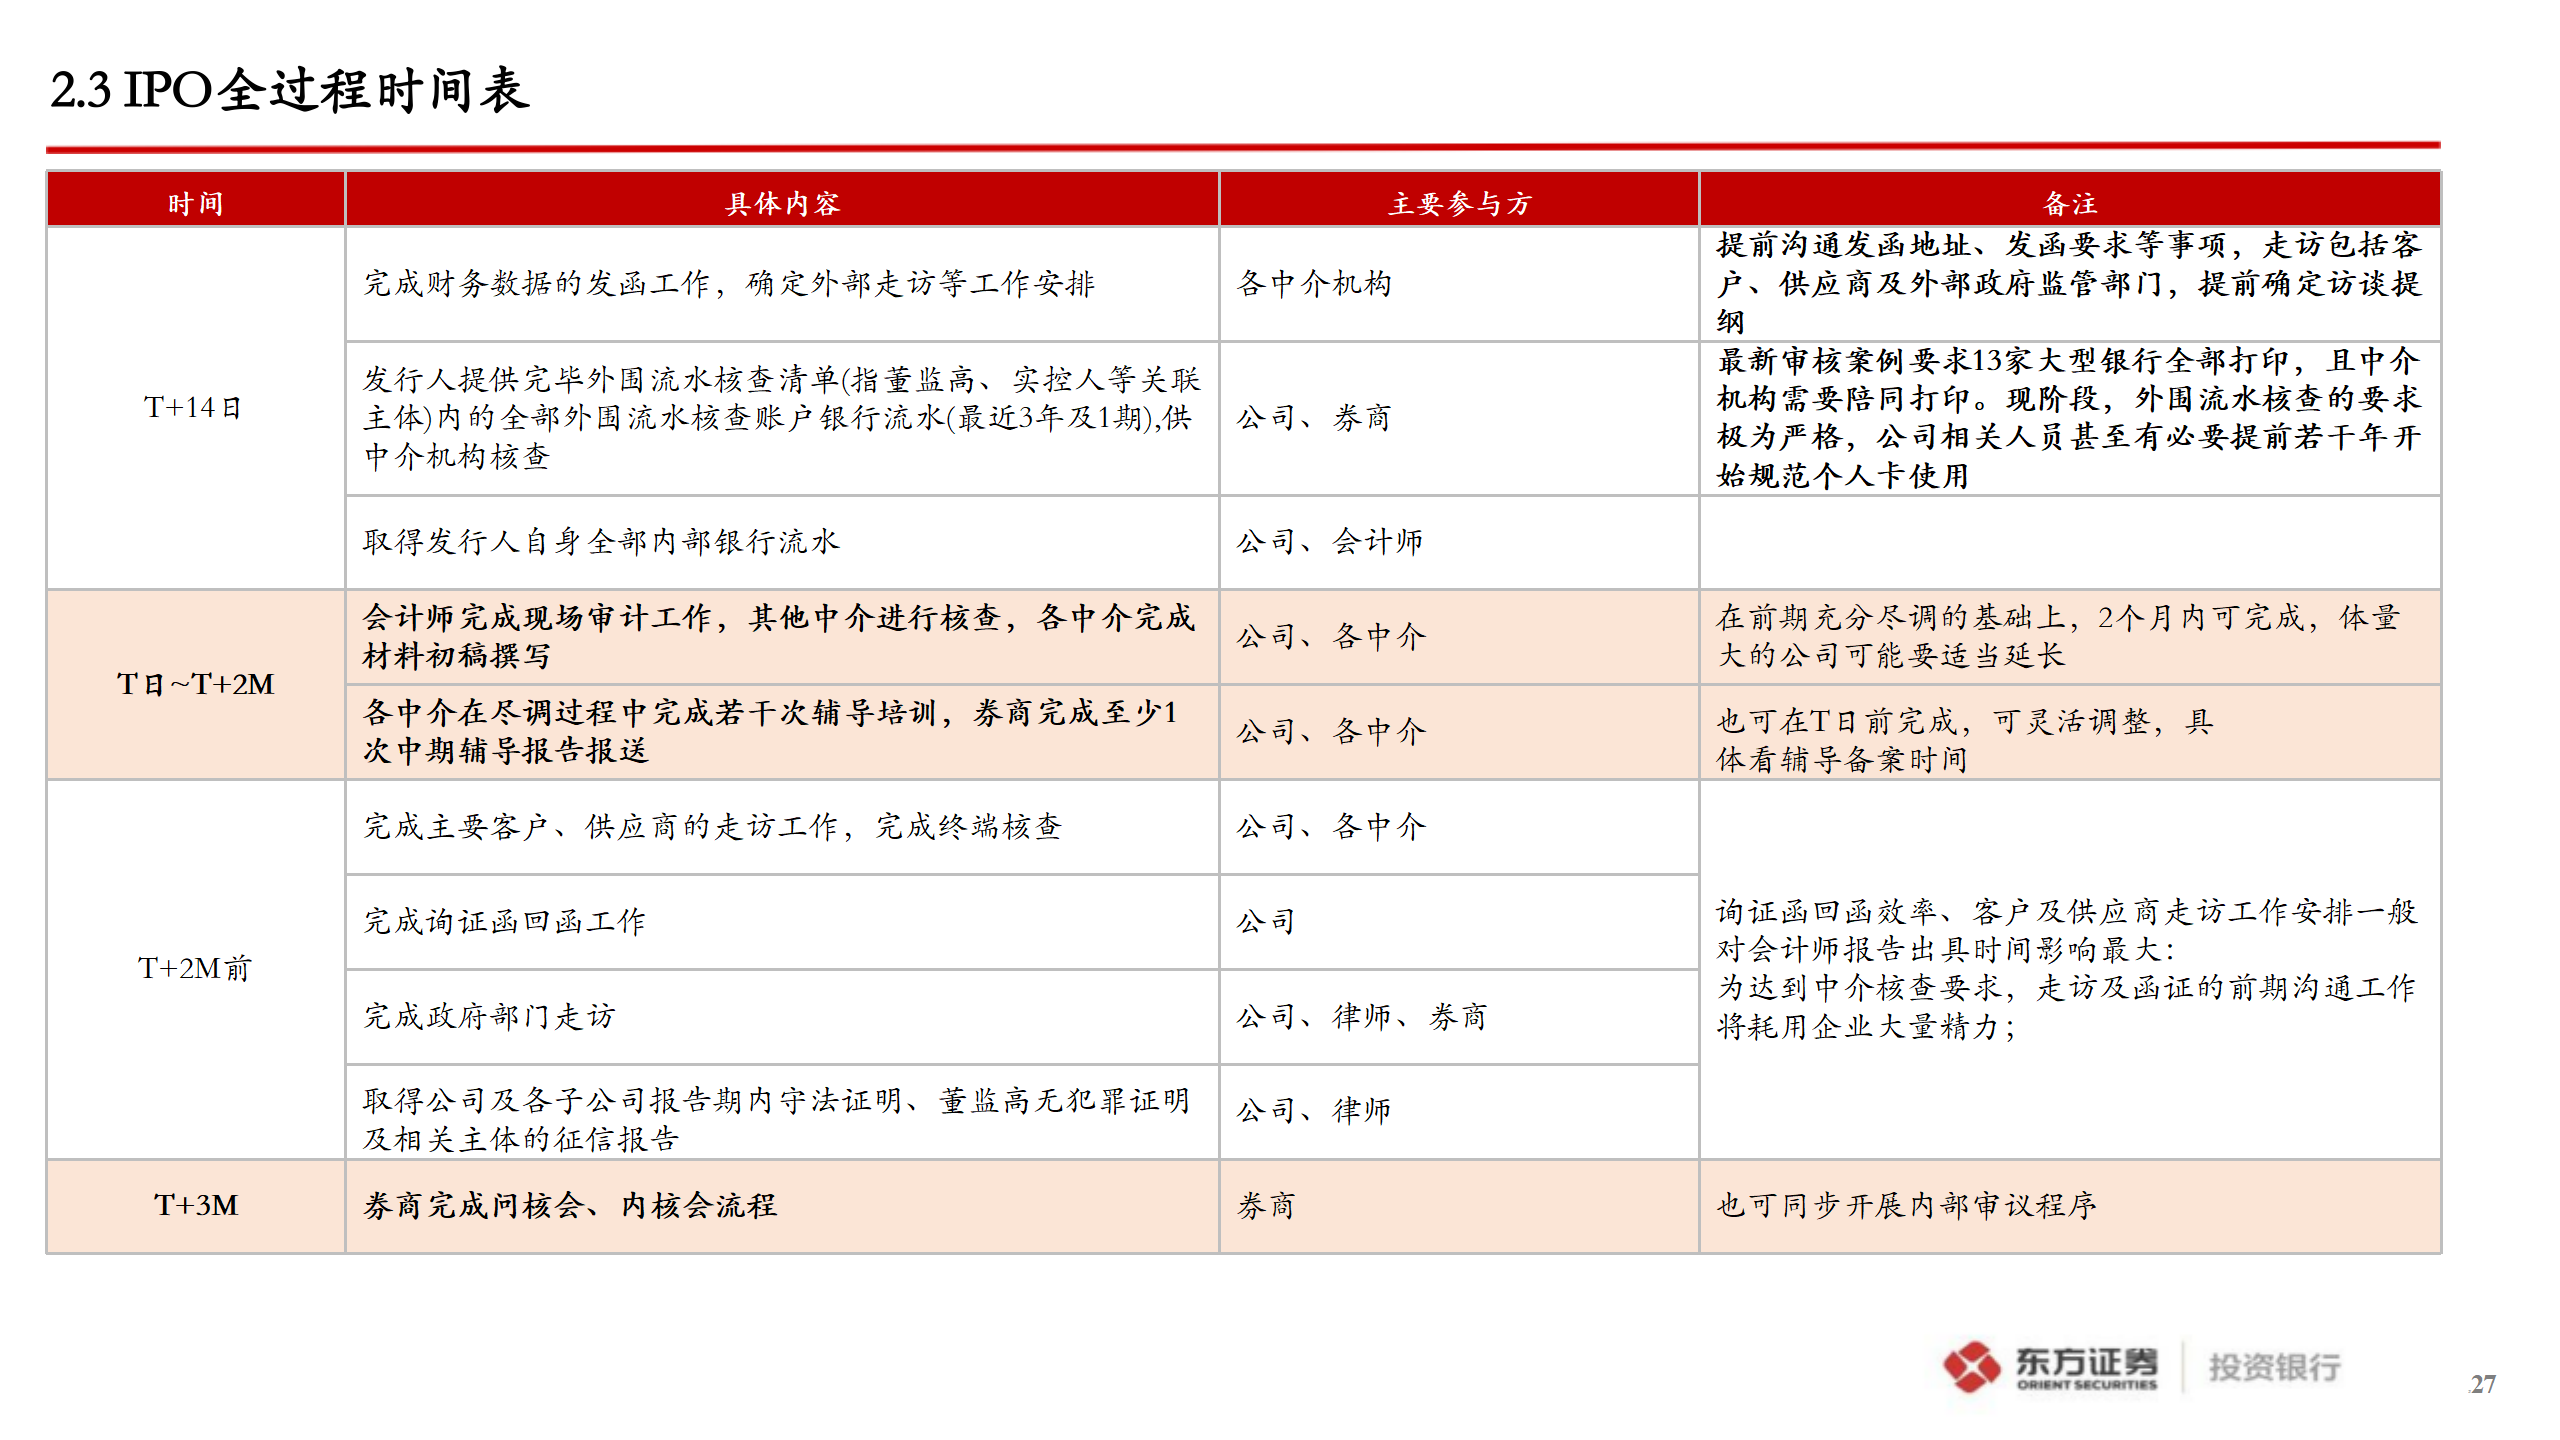Click the '公司、律师' participant cell
Screen dimensions: 2560x1440
click(x=1459, y=1111)
